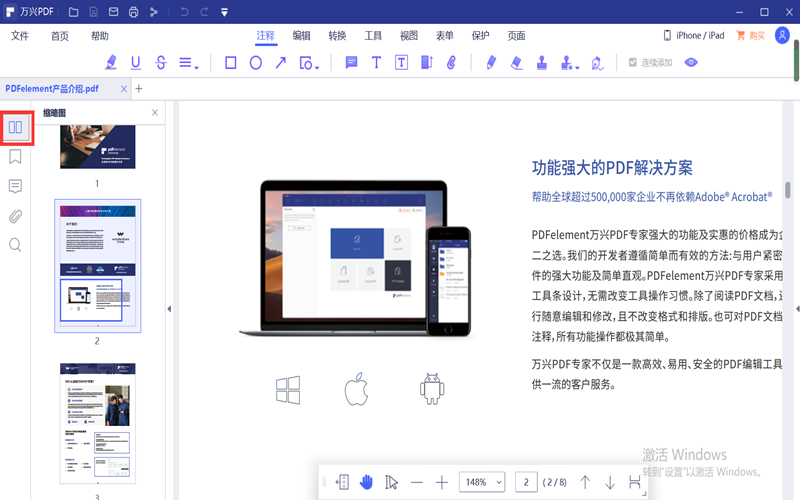800x500 pixels.
Task: Toggle the thumbnail panel sidebar button
Action: [15, 127]
